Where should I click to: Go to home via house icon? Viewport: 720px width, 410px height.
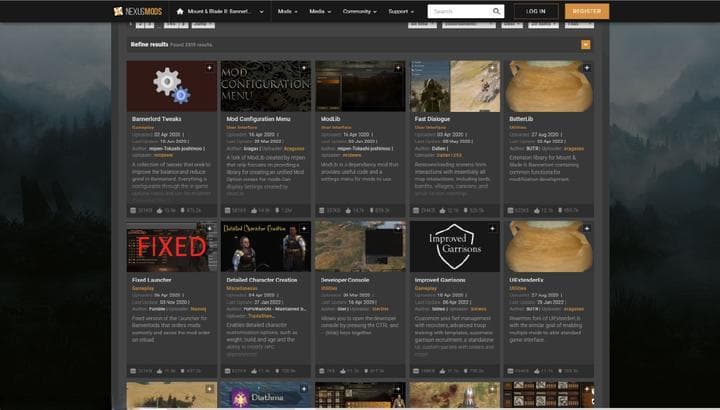tap(180, 11)
